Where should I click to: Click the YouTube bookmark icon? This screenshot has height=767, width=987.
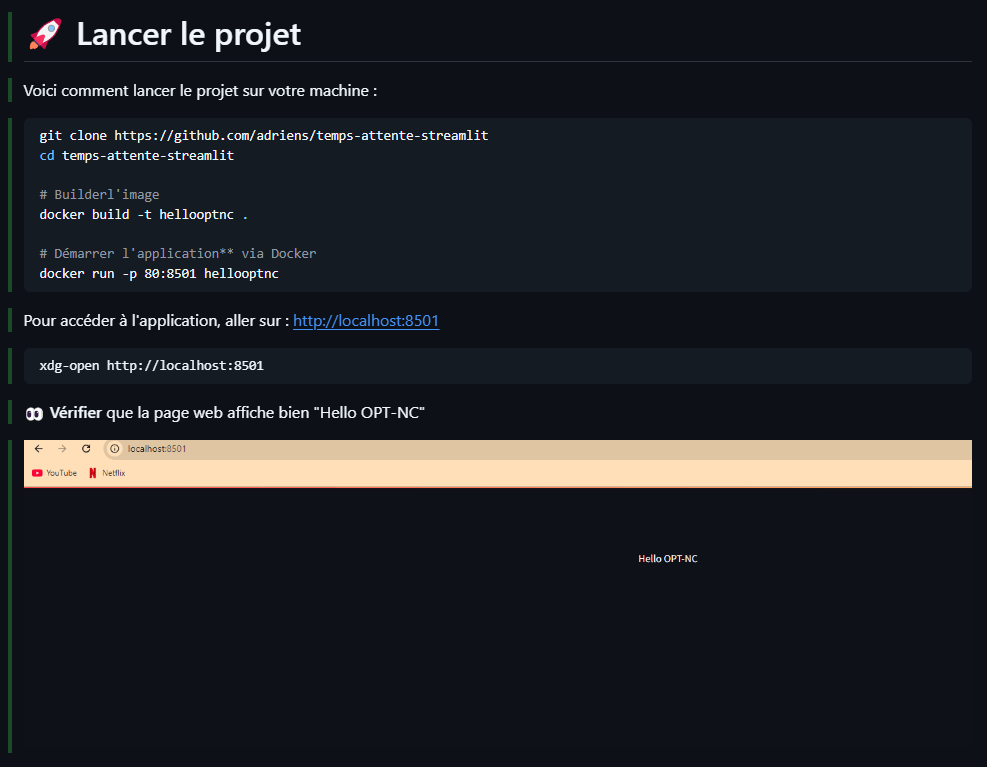point(37,473)
